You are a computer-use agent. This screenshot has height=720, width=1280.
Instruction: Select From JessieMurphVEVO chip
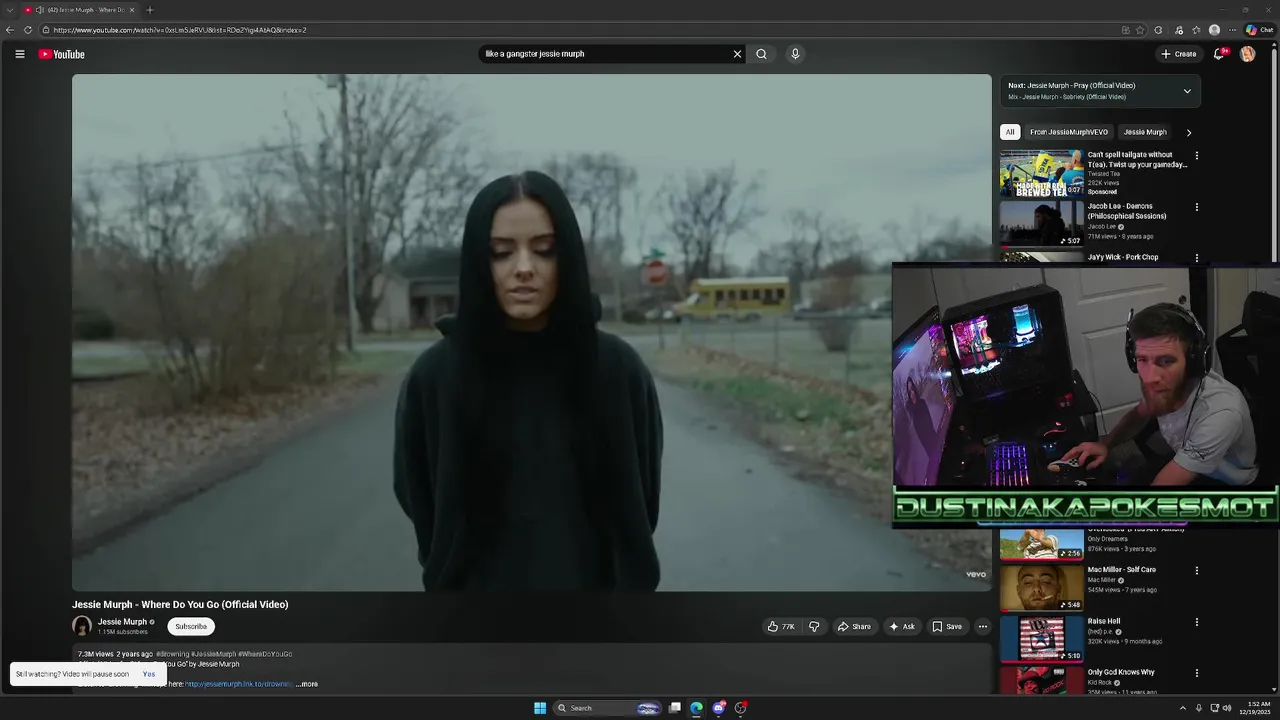coord(1069,132)
